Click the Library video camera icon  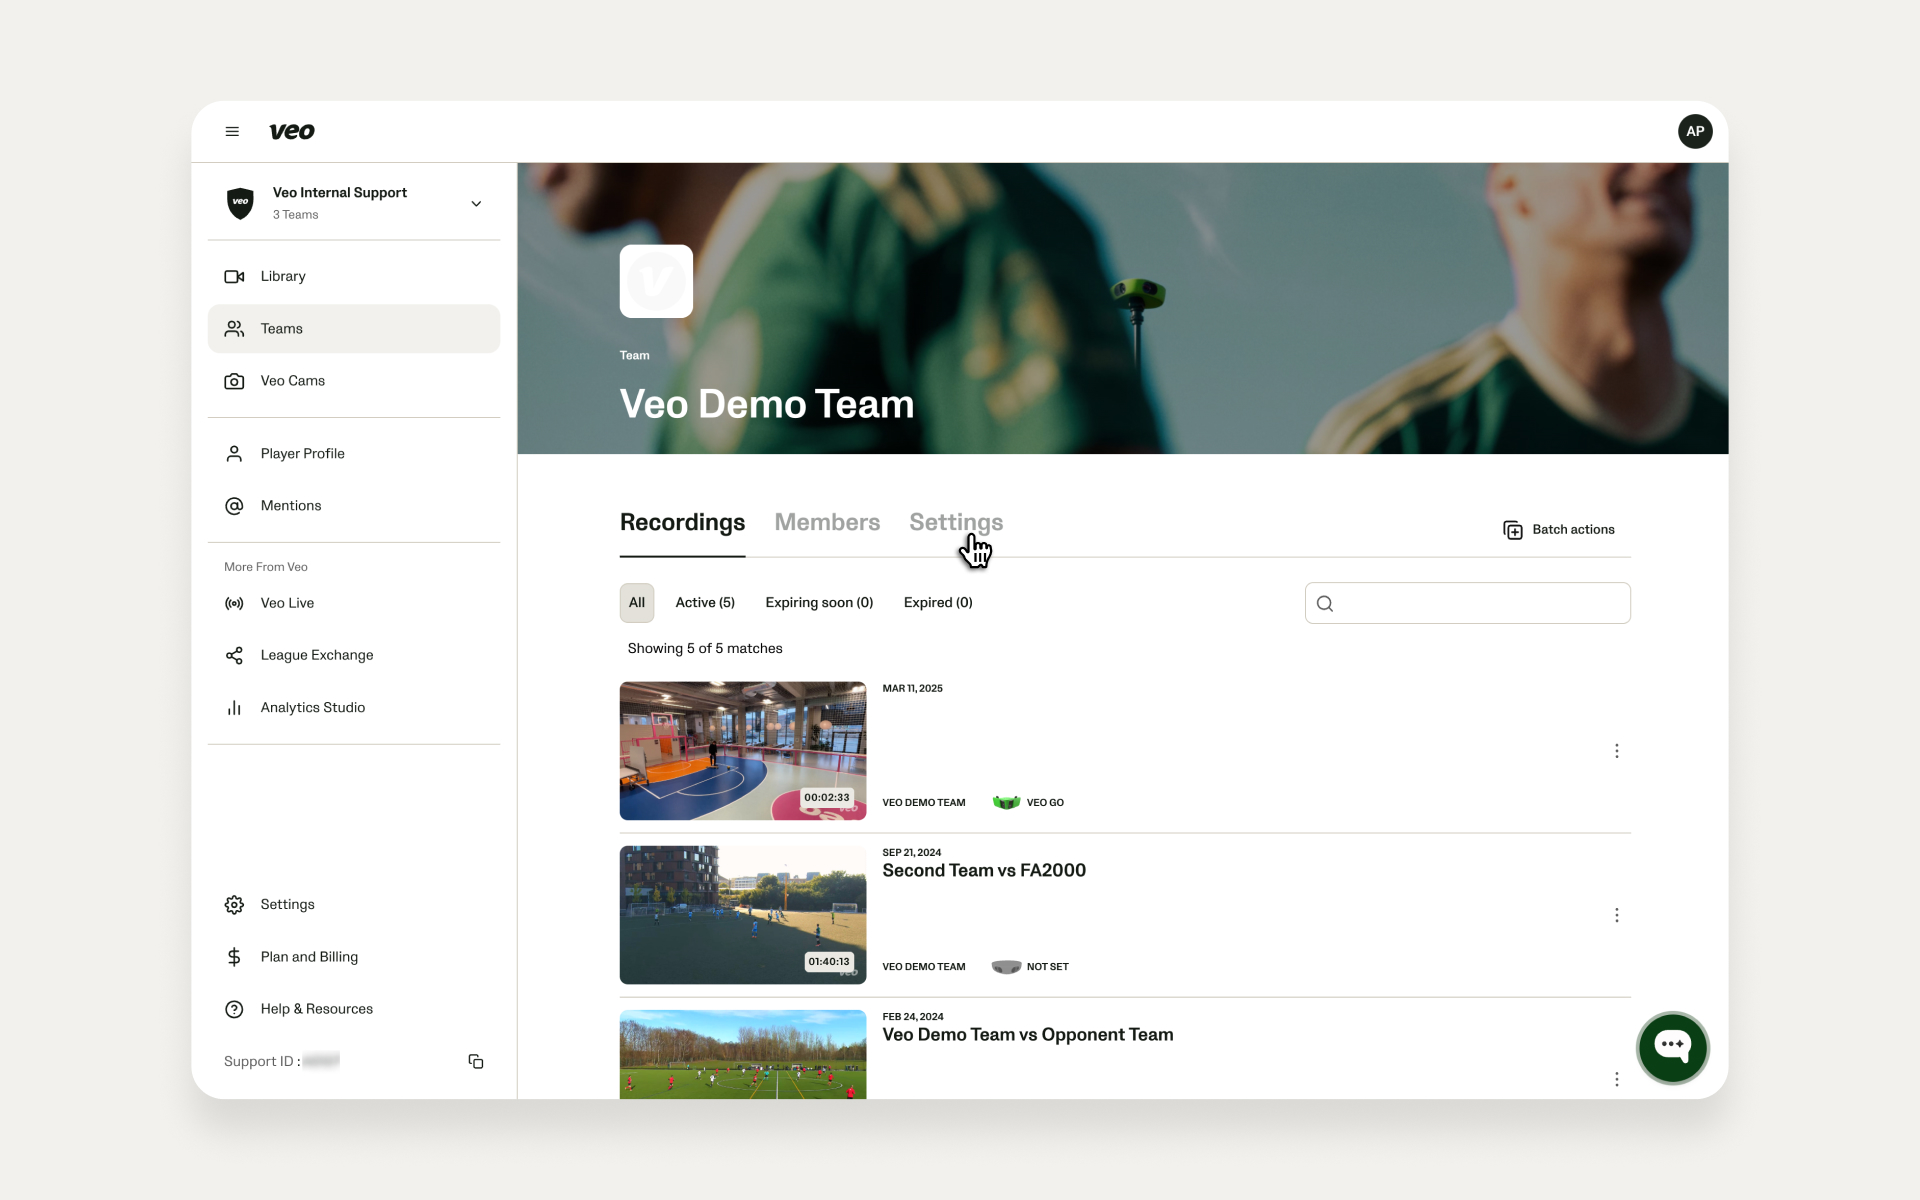pyautogui.click(x=234, y=276)
